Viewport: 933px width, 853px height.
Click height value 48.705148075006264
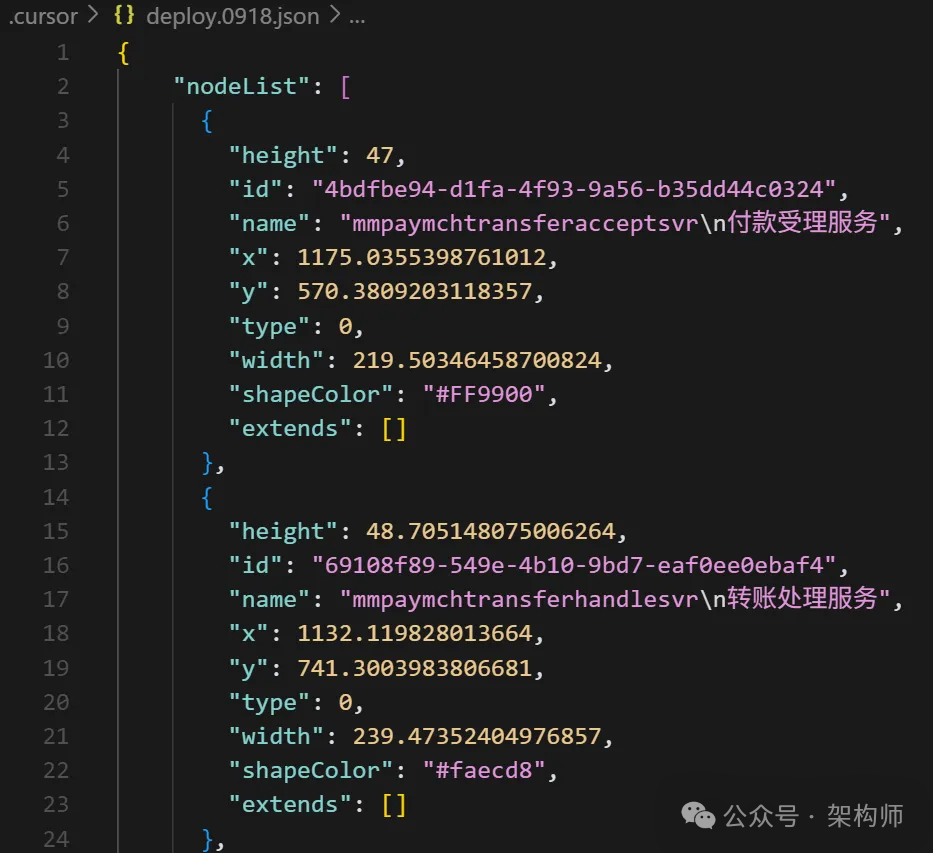coord(491,531)
